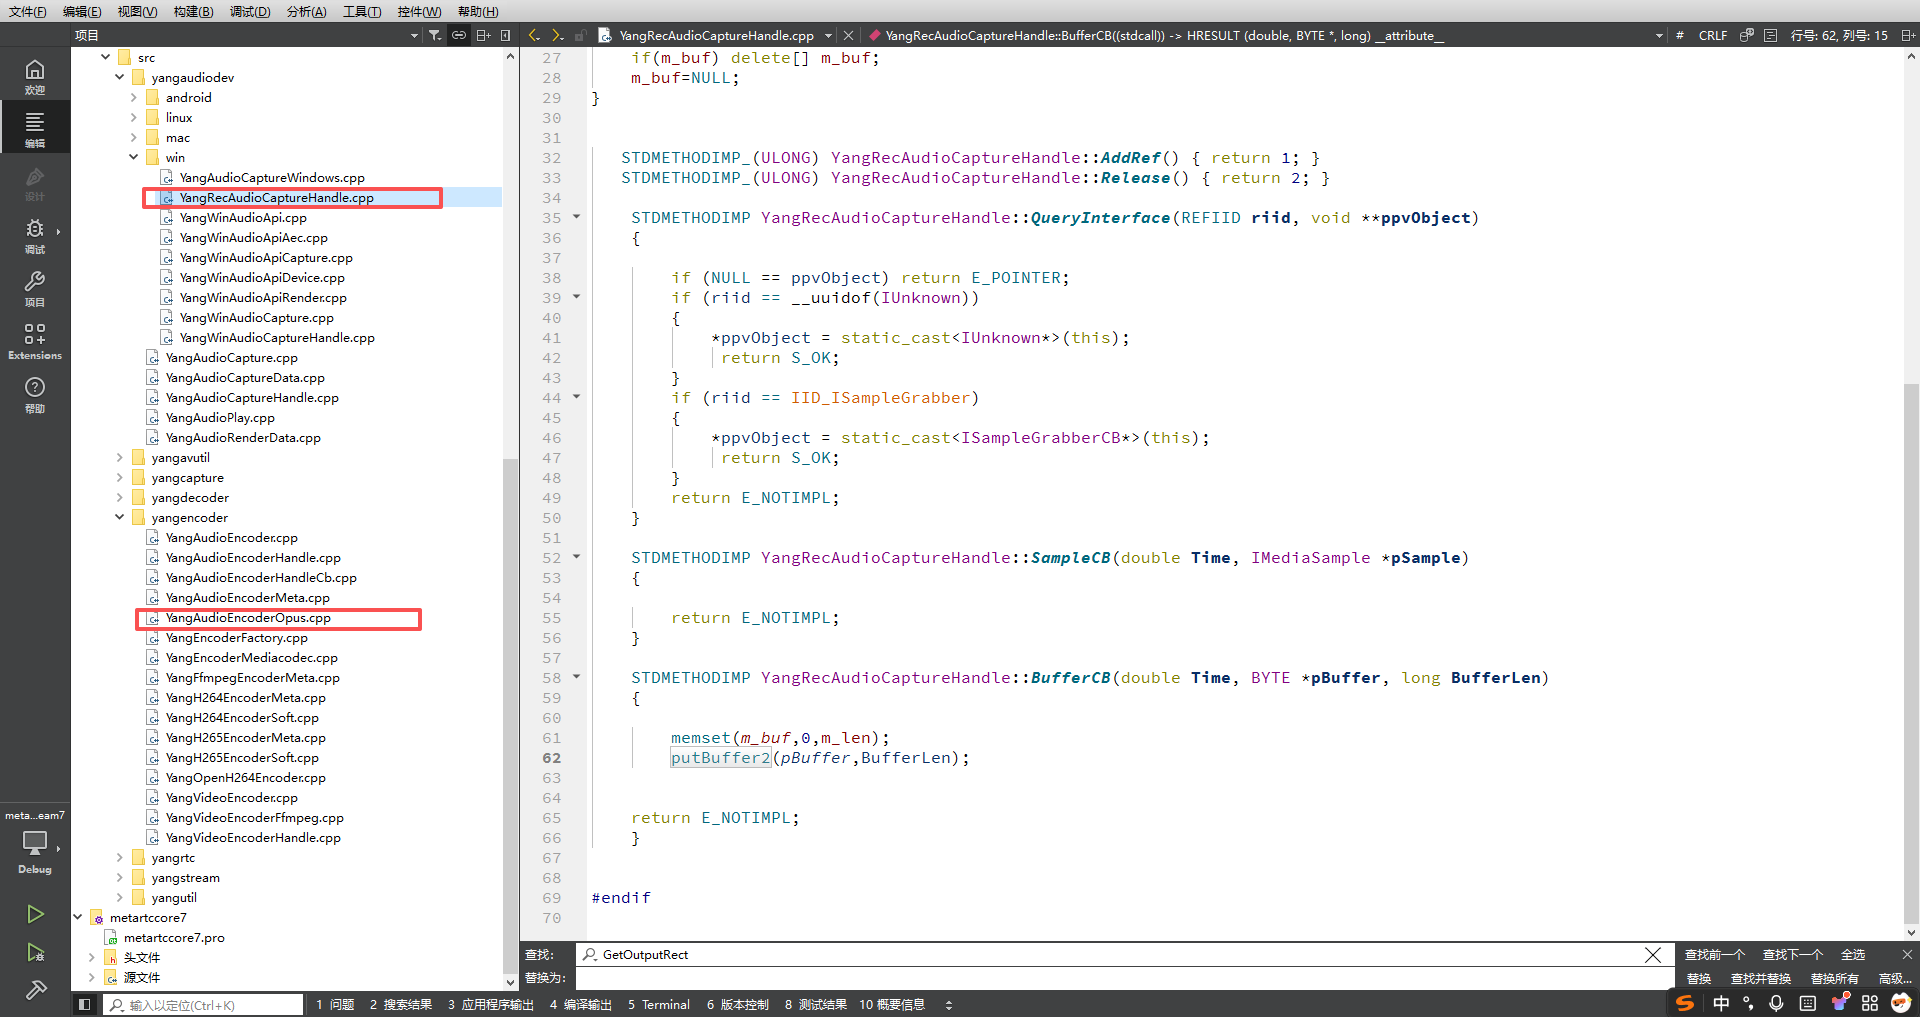The width and height of the screenshot is (1920, 1017).
Task: Open the Projects (项目) mode
Action: pos(35,289)
